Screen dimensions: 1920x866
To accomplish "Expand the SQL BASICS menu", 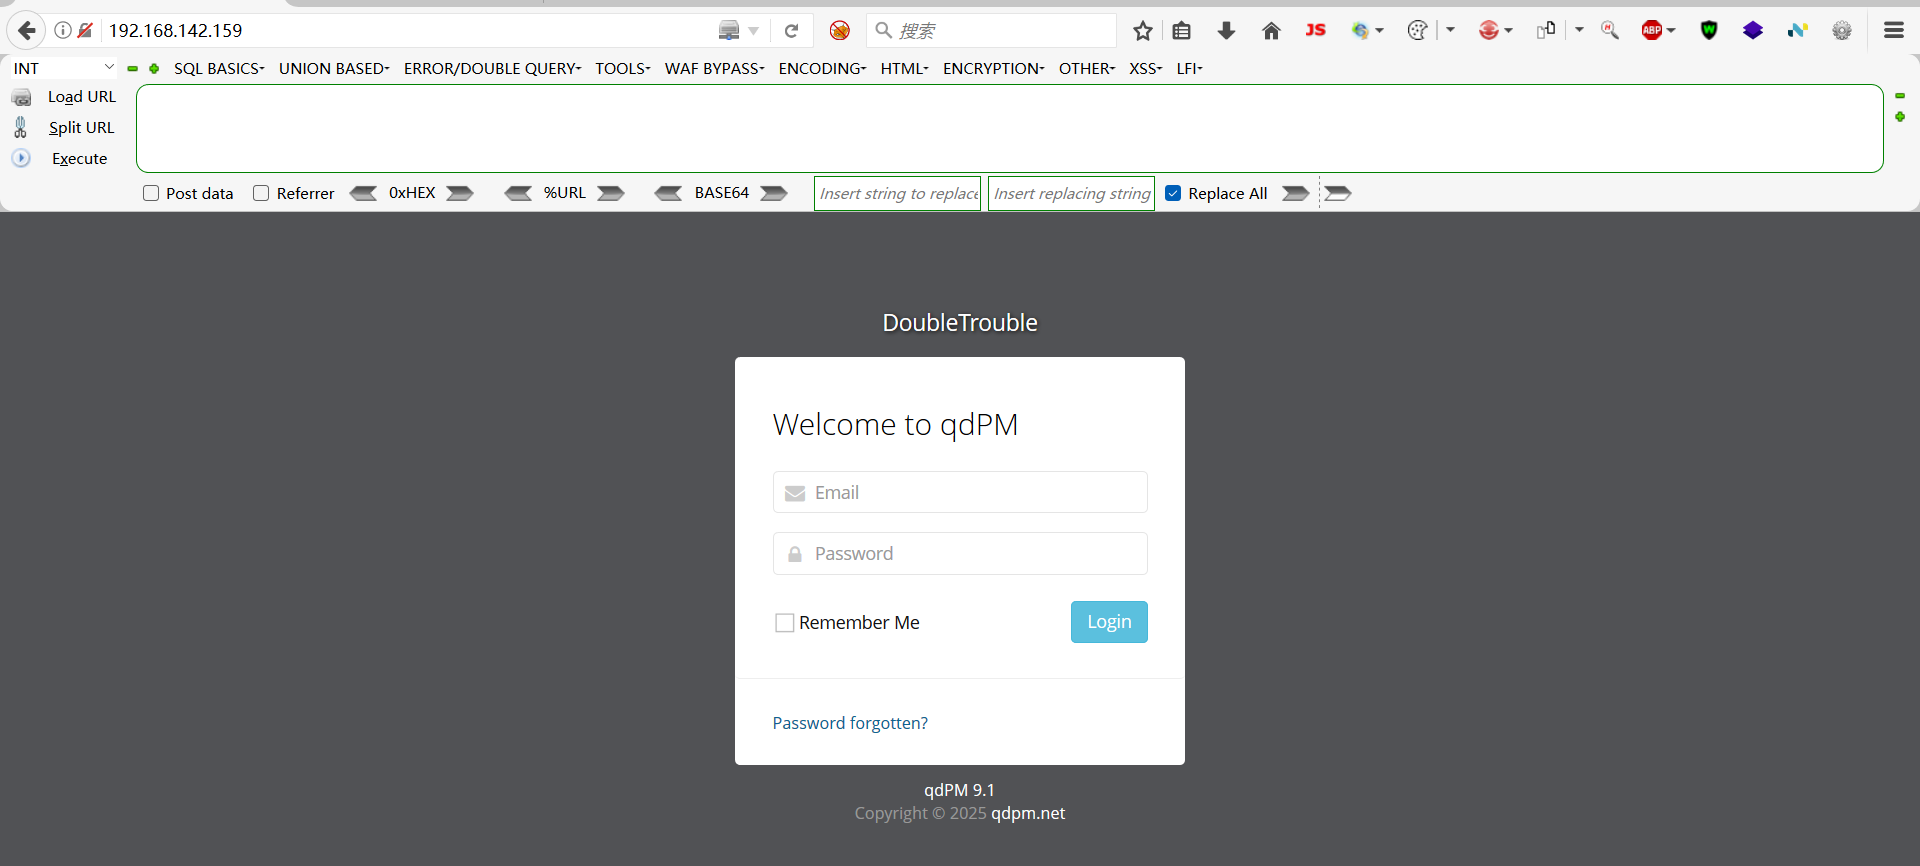I will [219, 68].
